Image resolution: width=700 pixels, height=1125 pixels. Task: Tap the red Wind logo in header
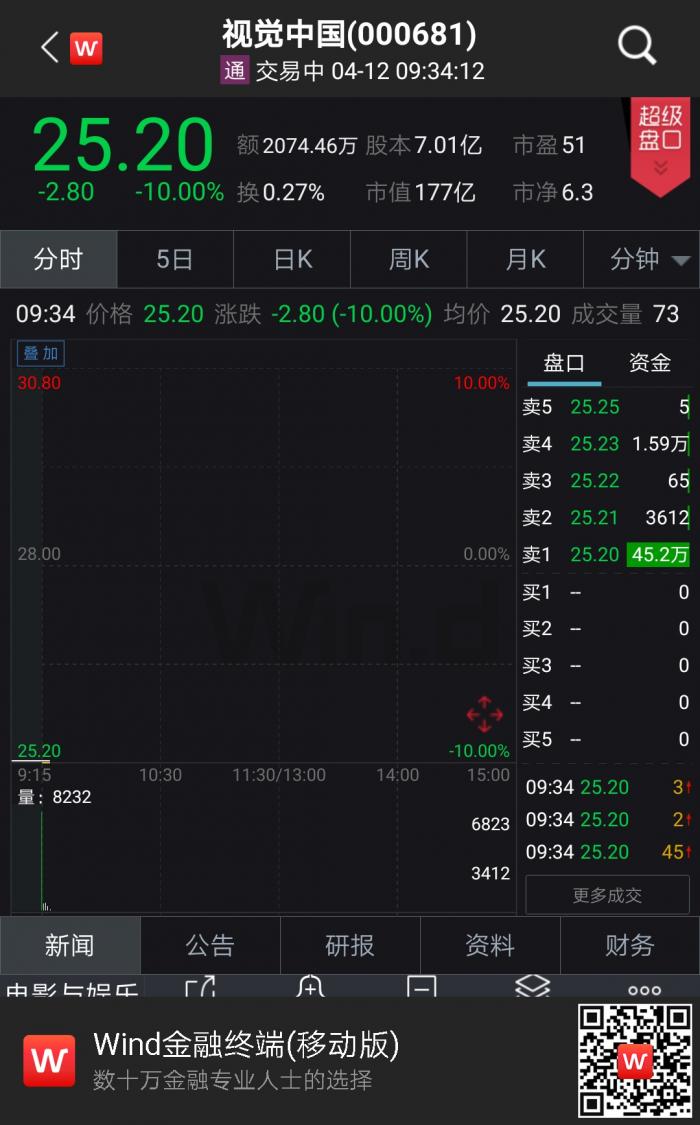pyautogui.click(x=86, y=47)
